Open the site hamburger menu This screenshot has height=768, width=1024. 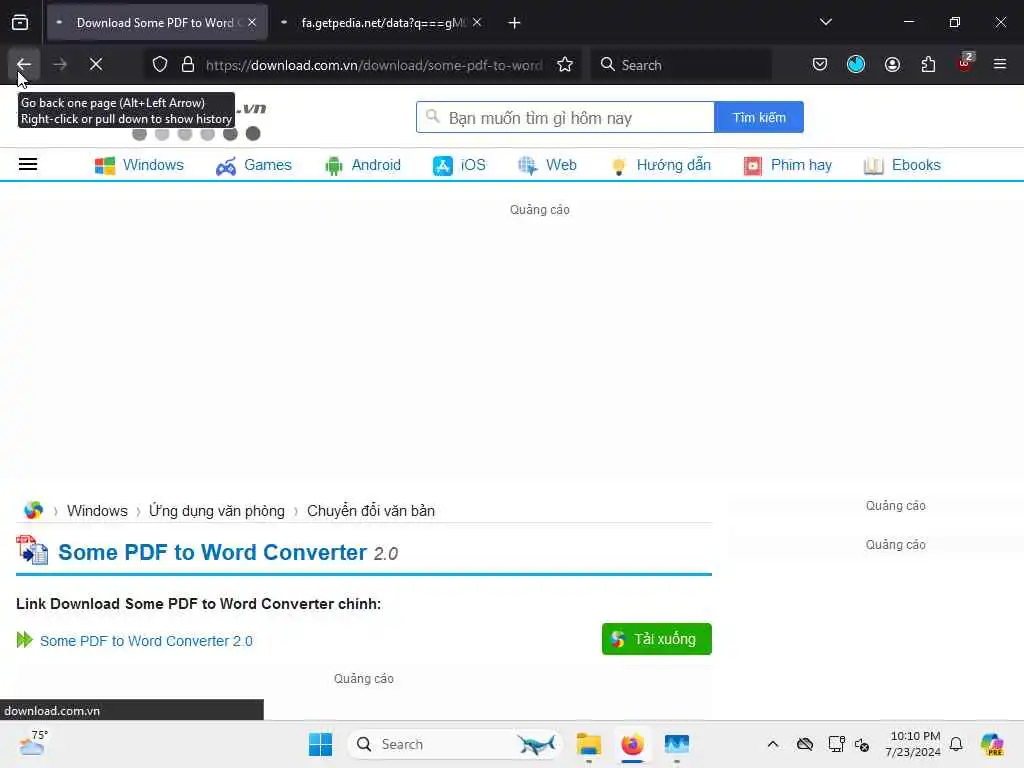[28, 165]
